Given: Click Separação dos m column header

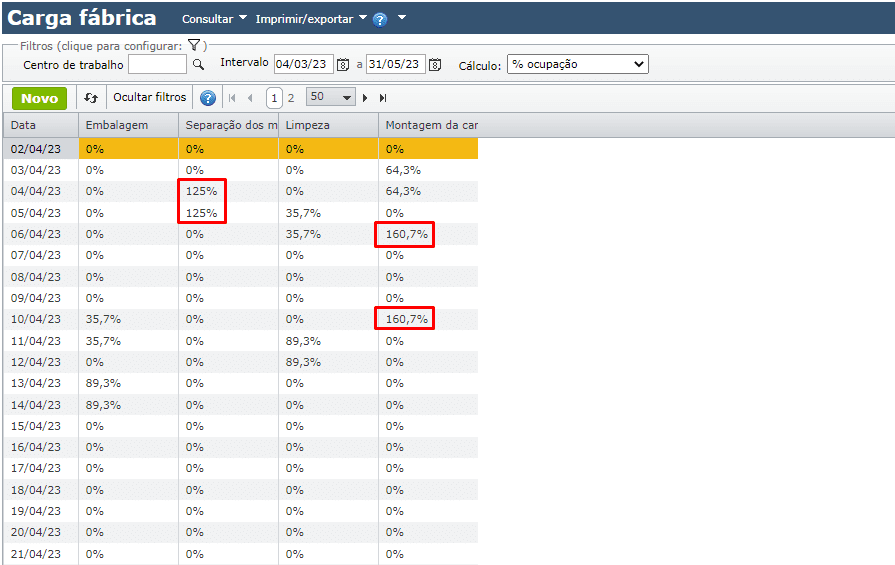Looking at the screenshot, I should coord(228,125).
